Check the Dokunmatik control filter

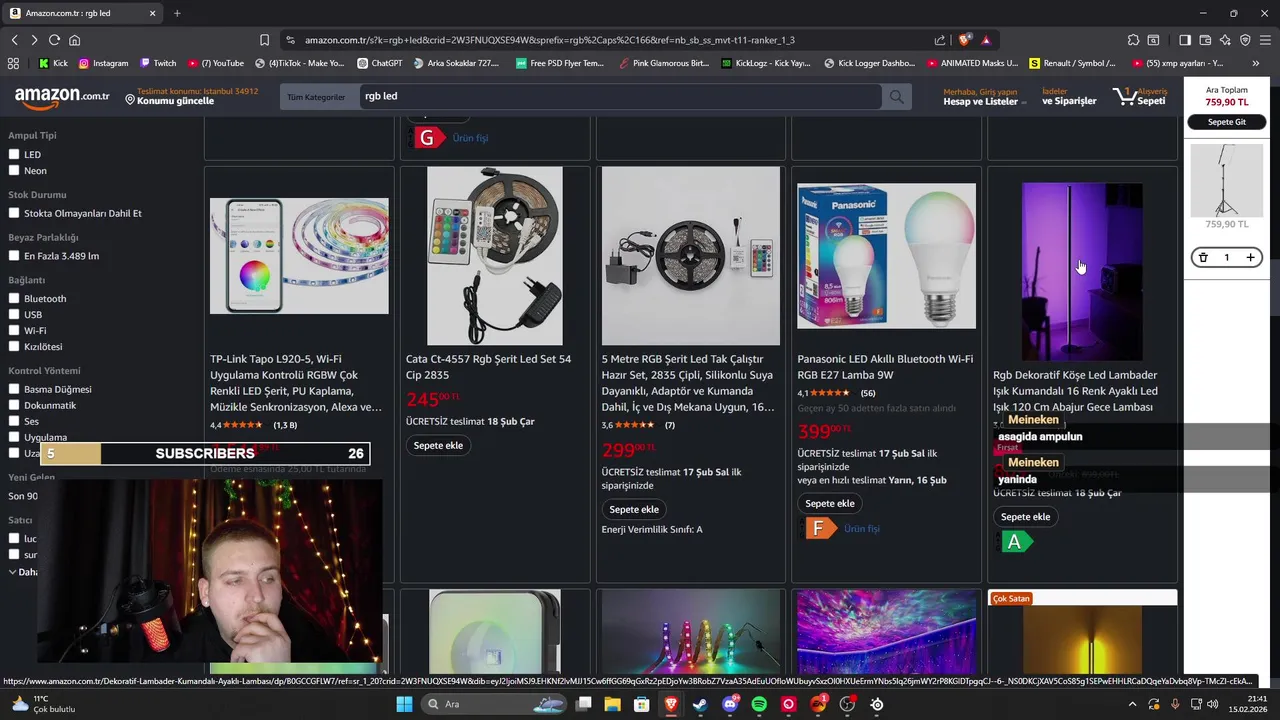[x=14, y=405]
